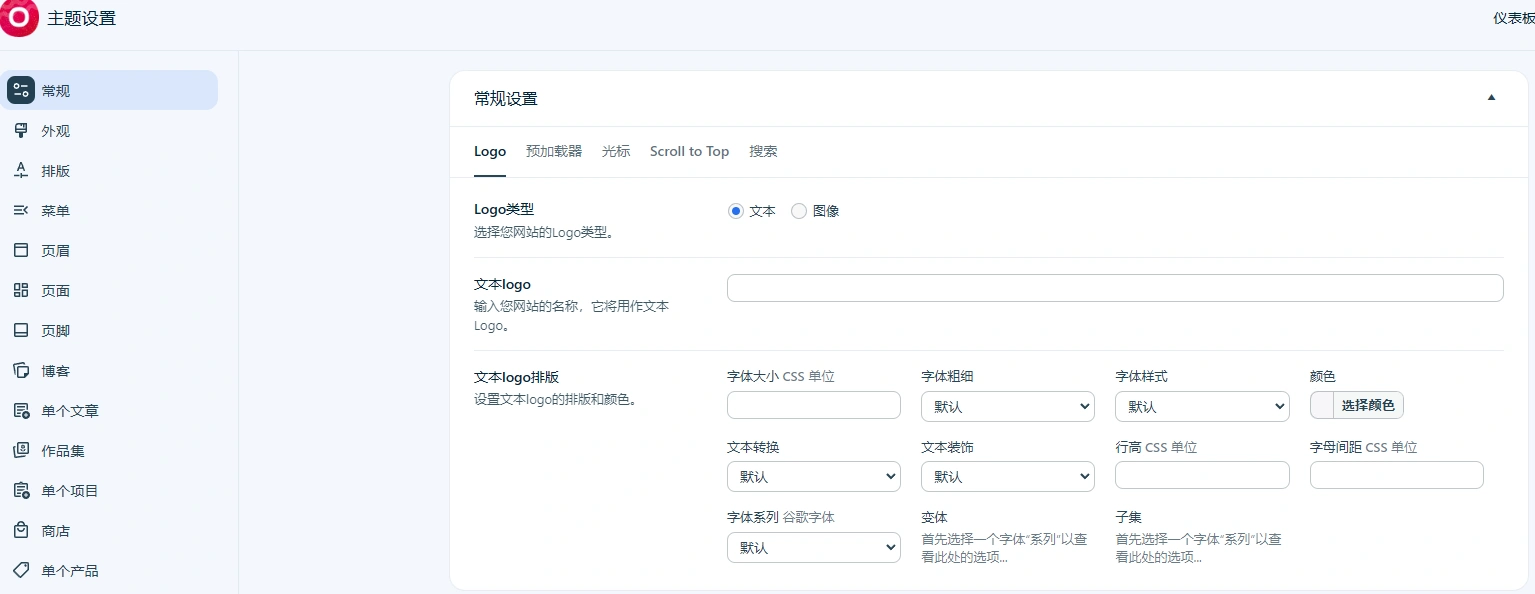Expand the 字体系列 Google font dropdown
The height and width of the screenshot is (594, 1535).
click(x=813, y=547)
